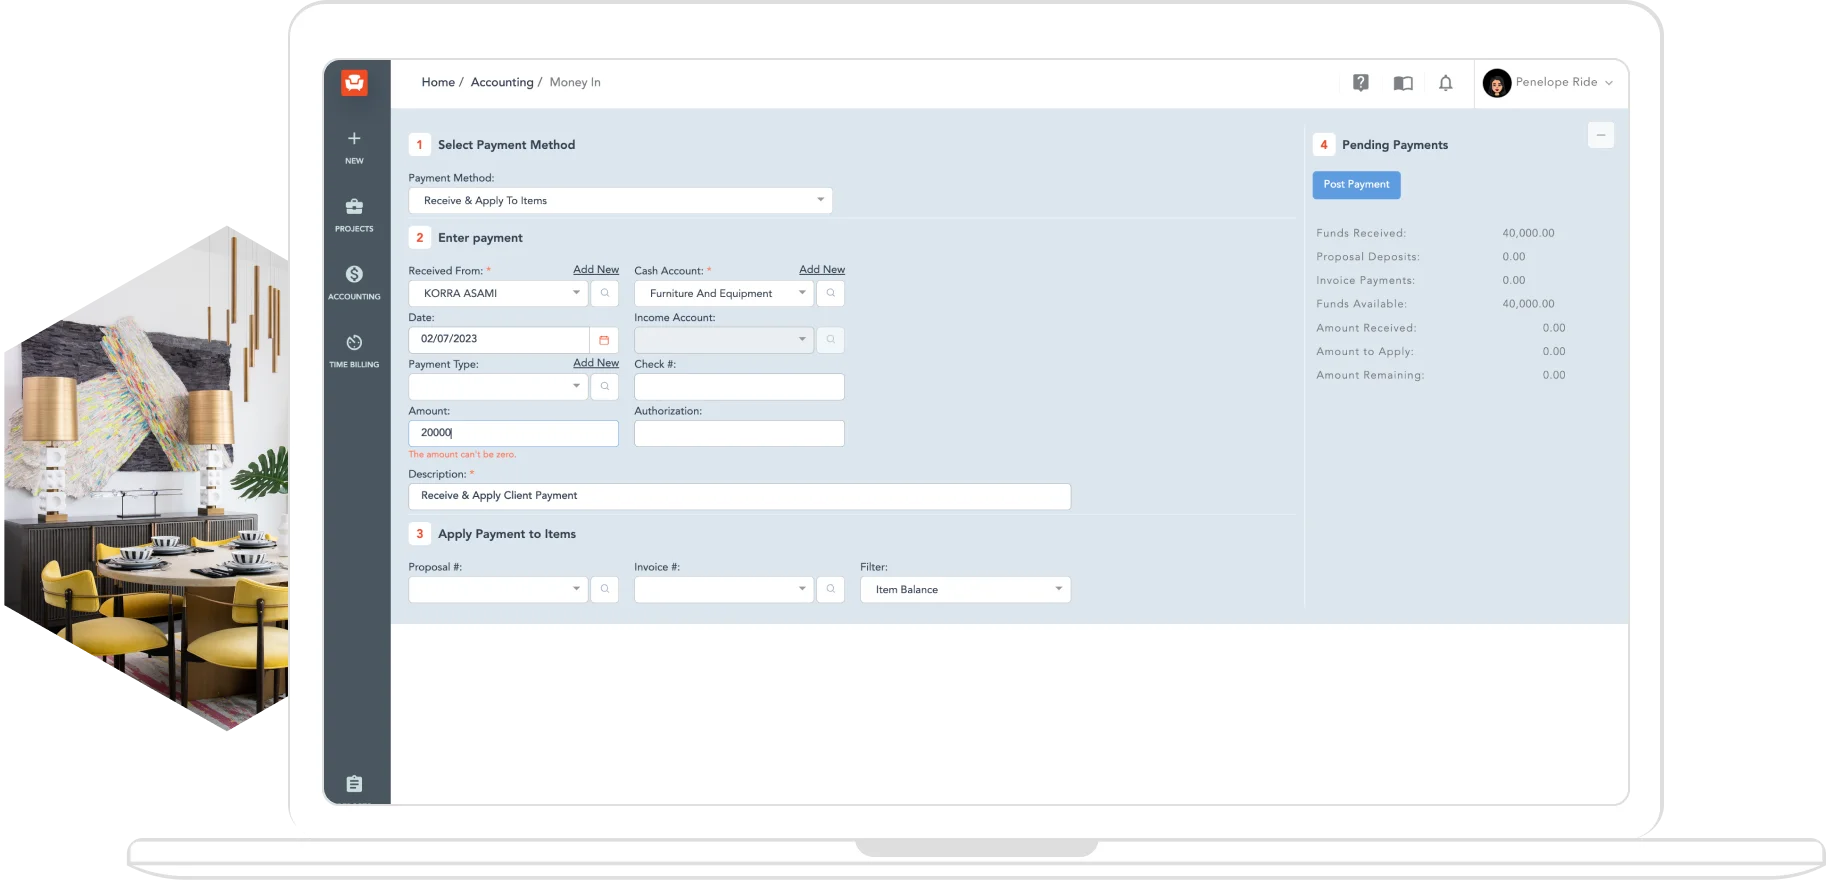Click into the Description field

(739, 496)
